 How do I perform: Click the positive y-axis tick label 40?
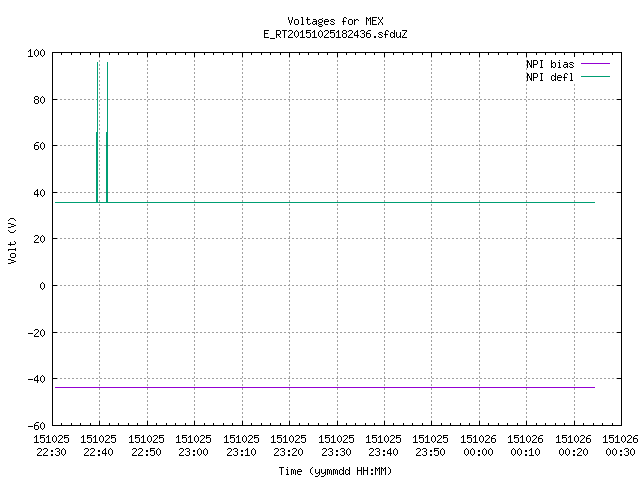[x=39, y=193]
